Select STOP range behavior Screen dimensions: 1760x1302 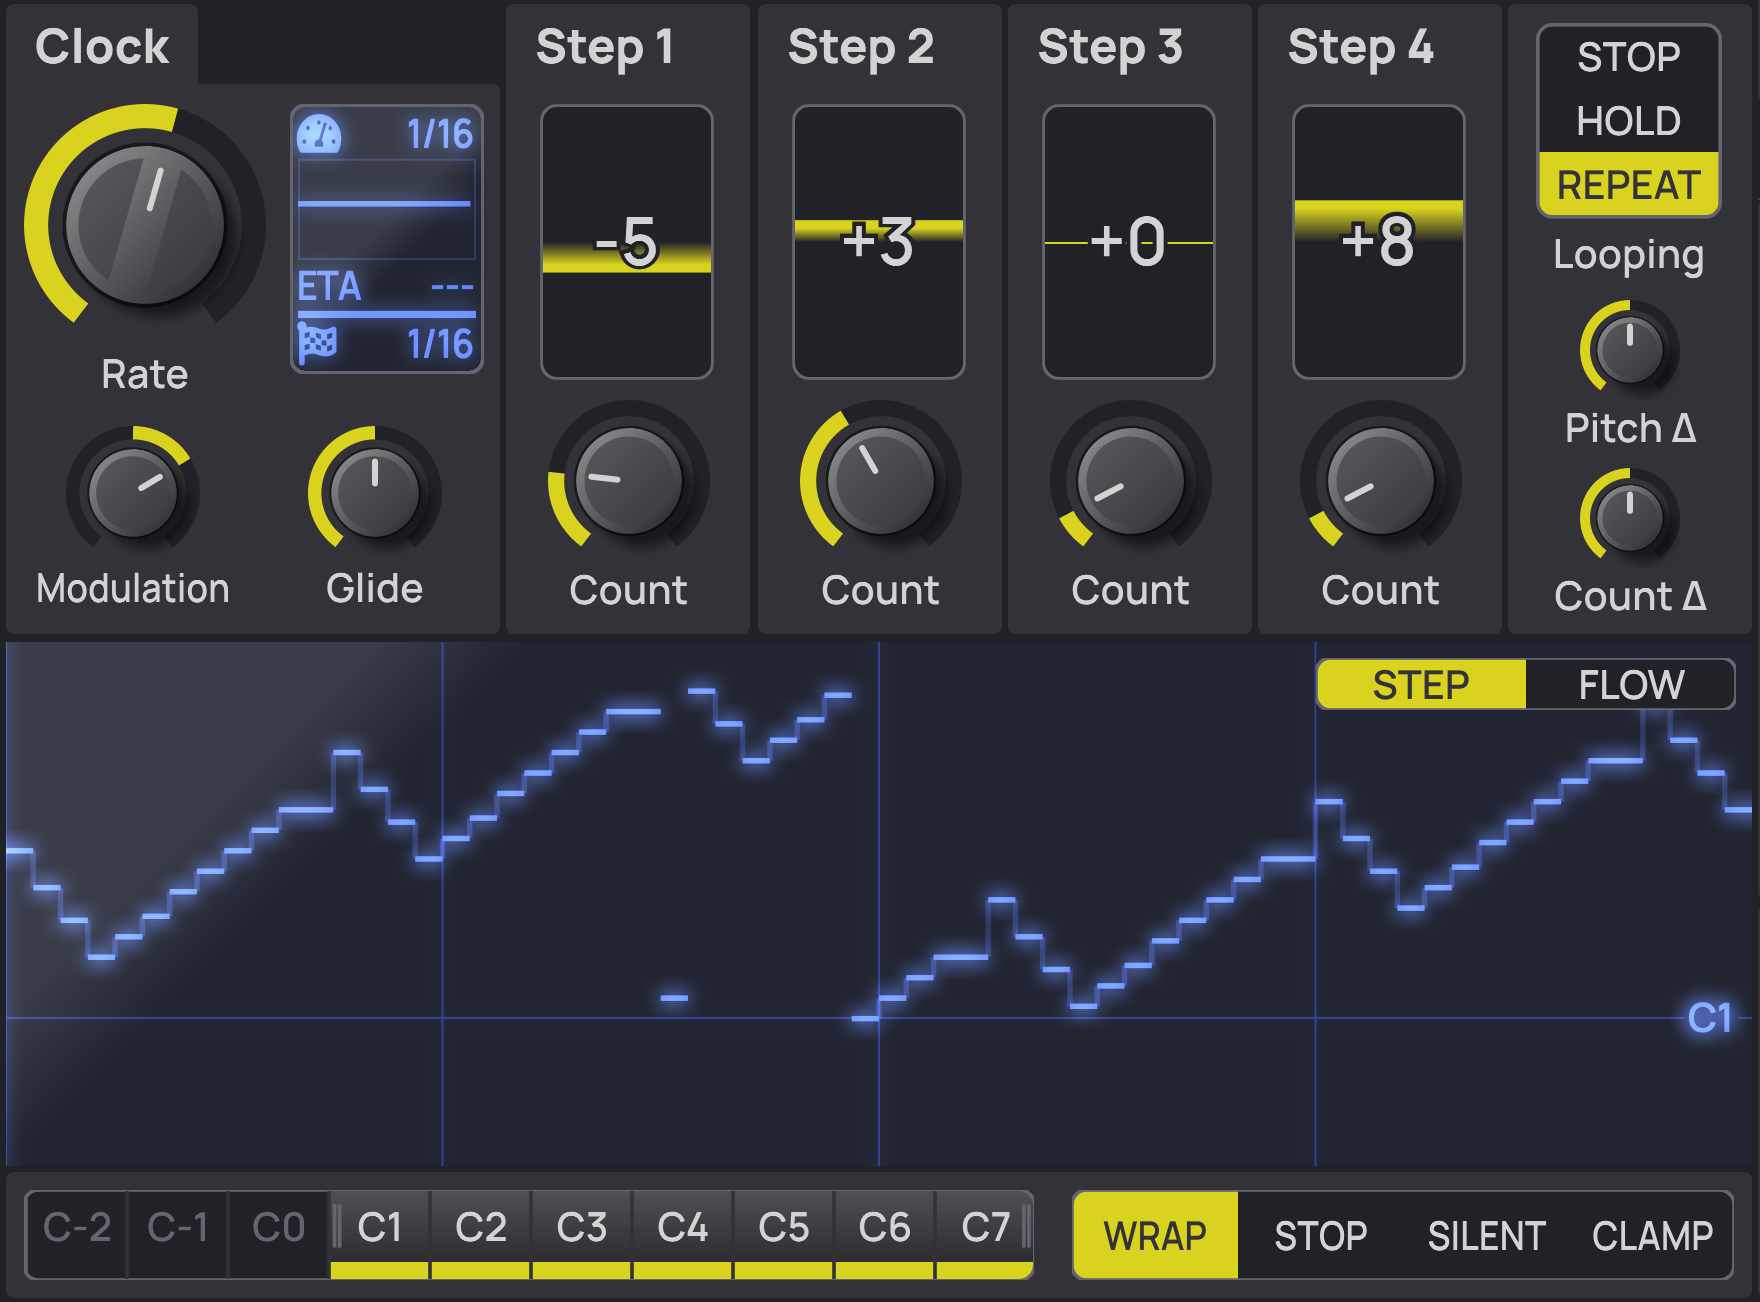coord(1320,1236)
